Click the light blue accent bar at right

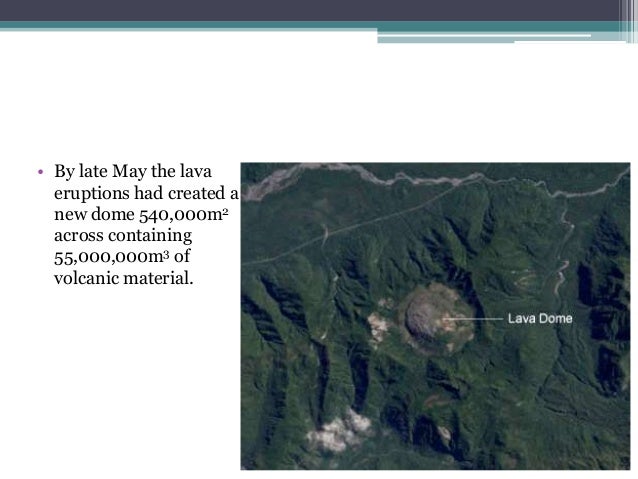click(x=484, y=39)
